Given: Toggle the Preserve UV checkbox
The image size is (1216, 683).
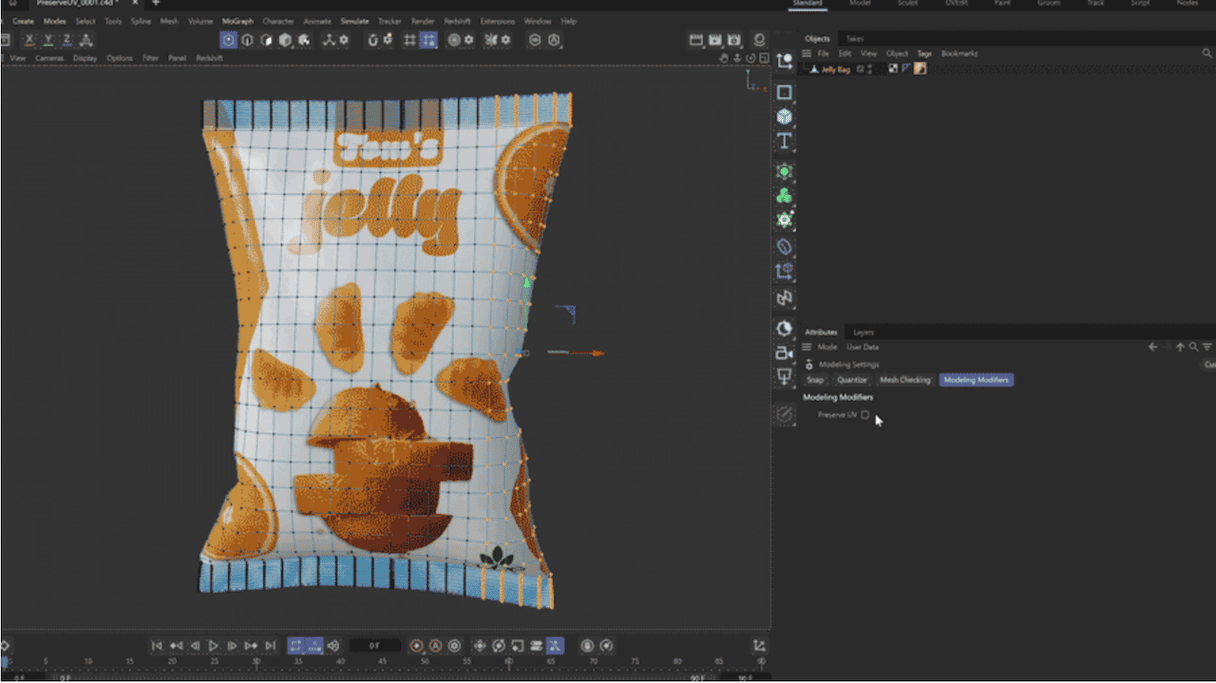Looking at the screenshot, I should tap(866, 415).
